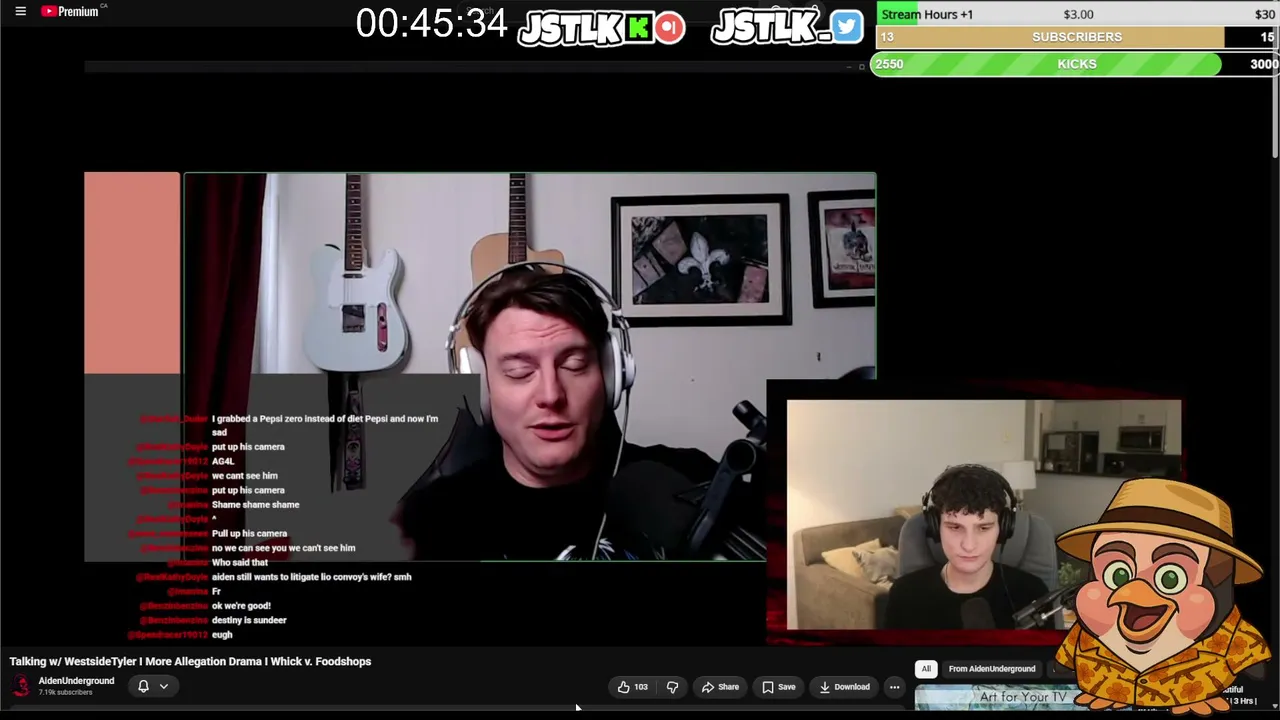Click the chat message 'ok we're good!'
1280x720 pixels.
pyautogui.click(x=241, y=606)
